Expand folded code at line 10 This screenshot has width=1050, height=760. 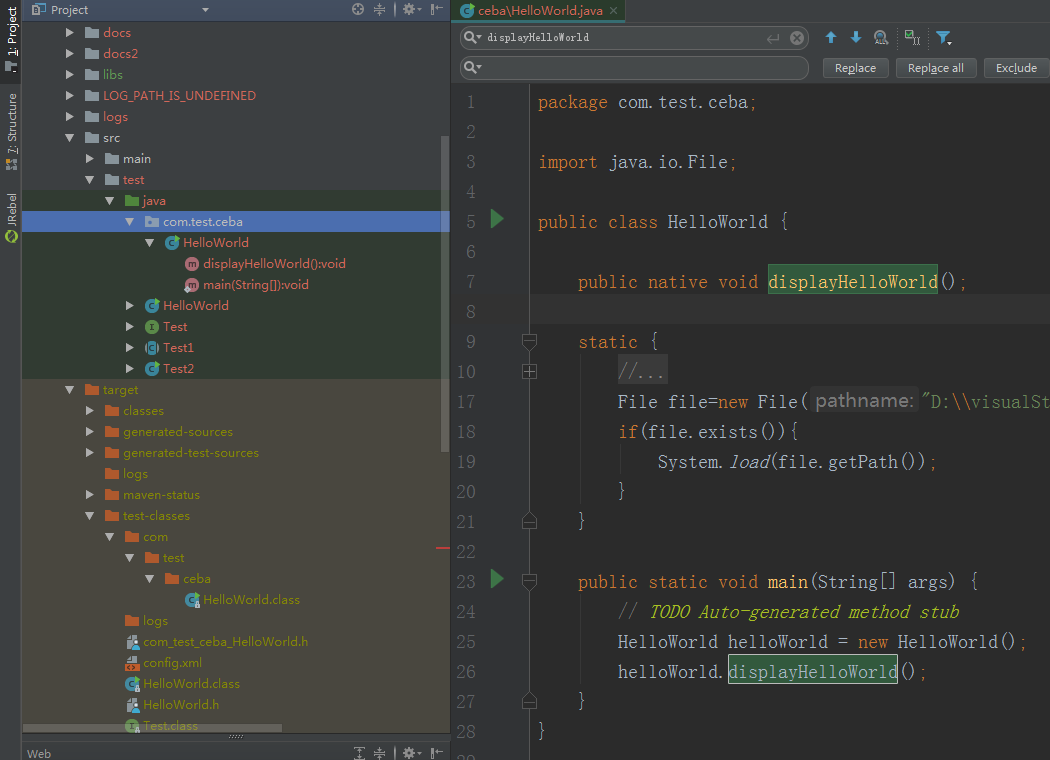[529, 371]
